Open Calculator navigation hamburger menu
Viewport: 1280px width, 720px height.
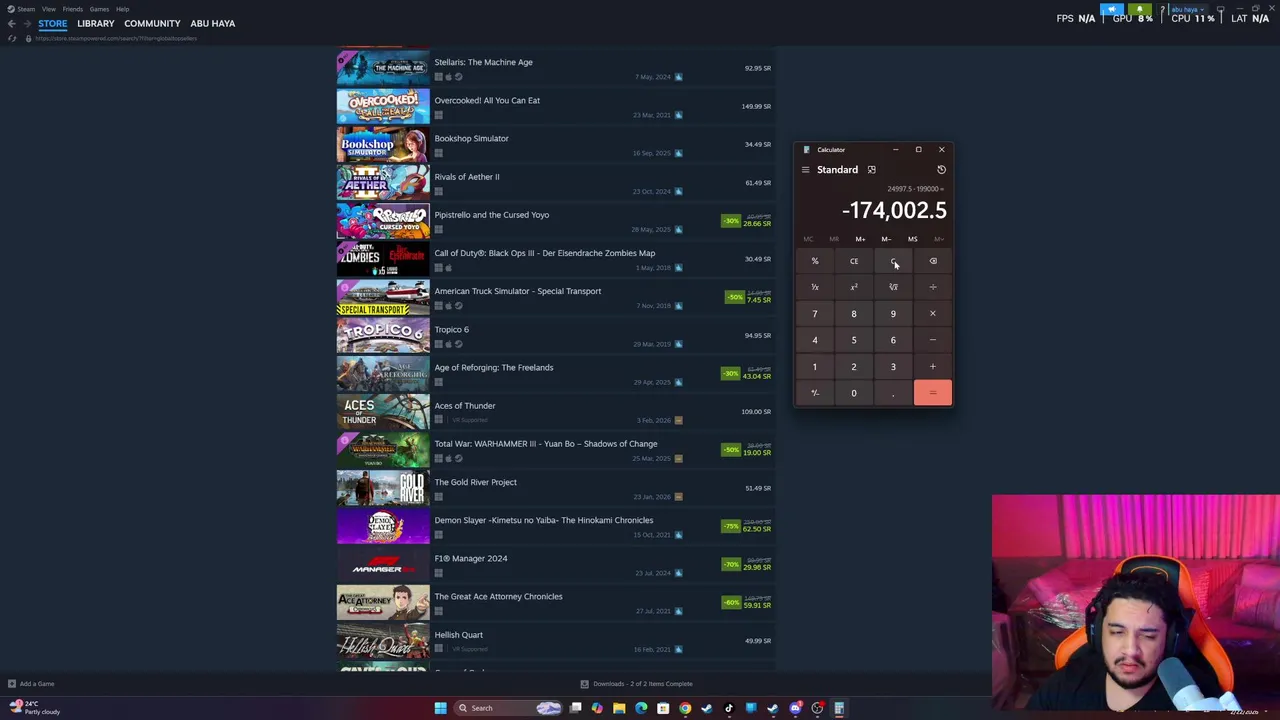pos(805,170)
